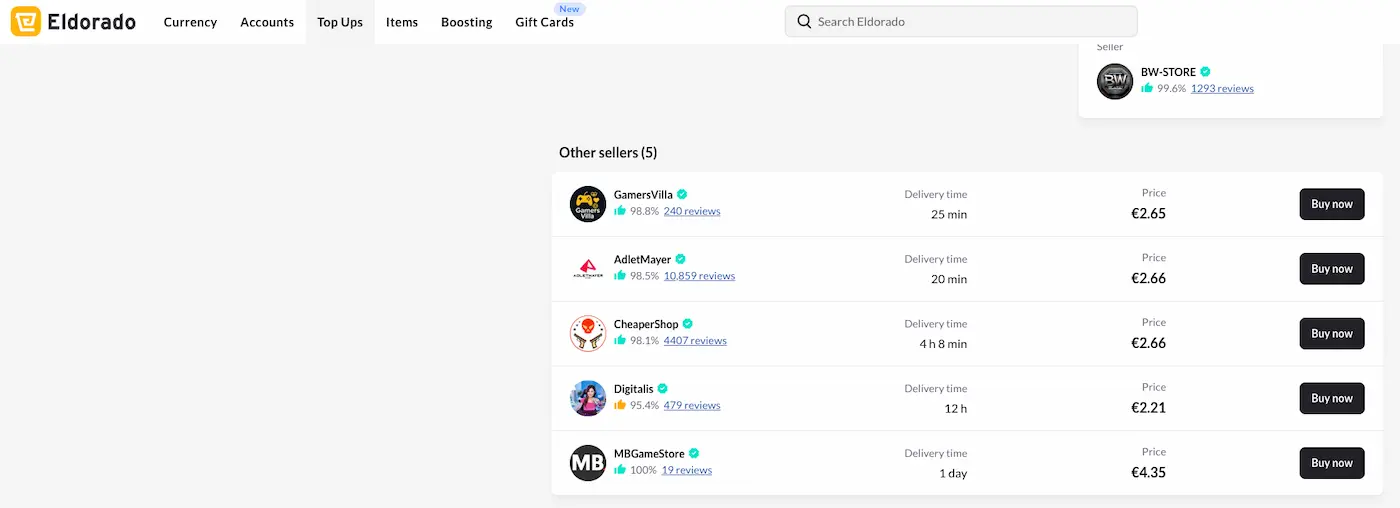
Task: Click BW-STORE verified badge icon
Action: (x=1206, y=72)
